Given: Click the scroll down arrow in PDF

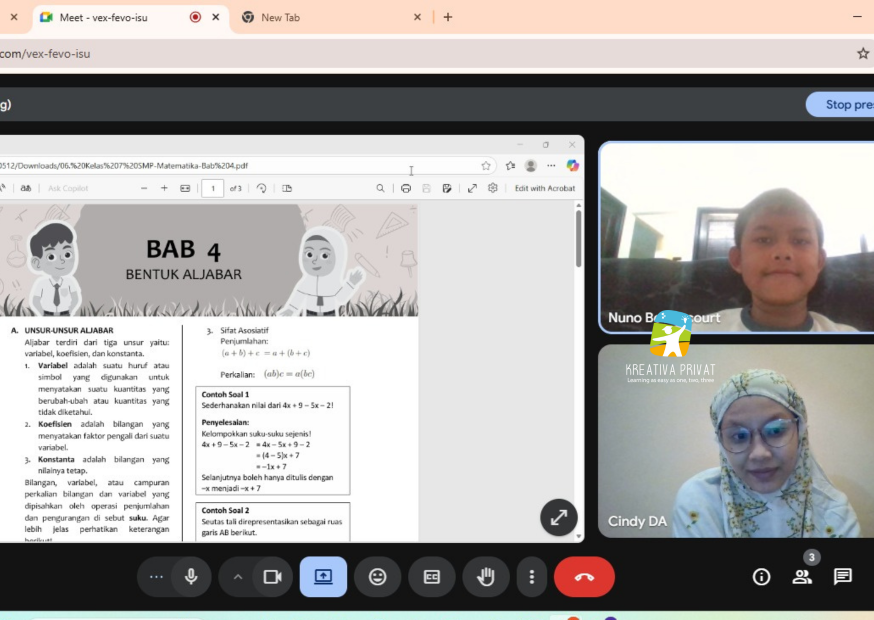Looking at the screenshot, I should [x=579, y=536].
